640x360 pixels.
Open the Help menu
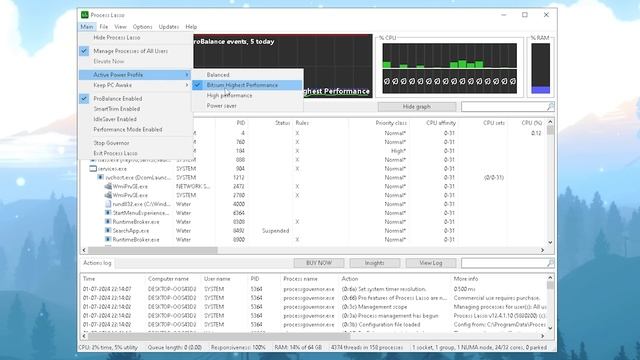pyautogui.click(x=191, y=27)
